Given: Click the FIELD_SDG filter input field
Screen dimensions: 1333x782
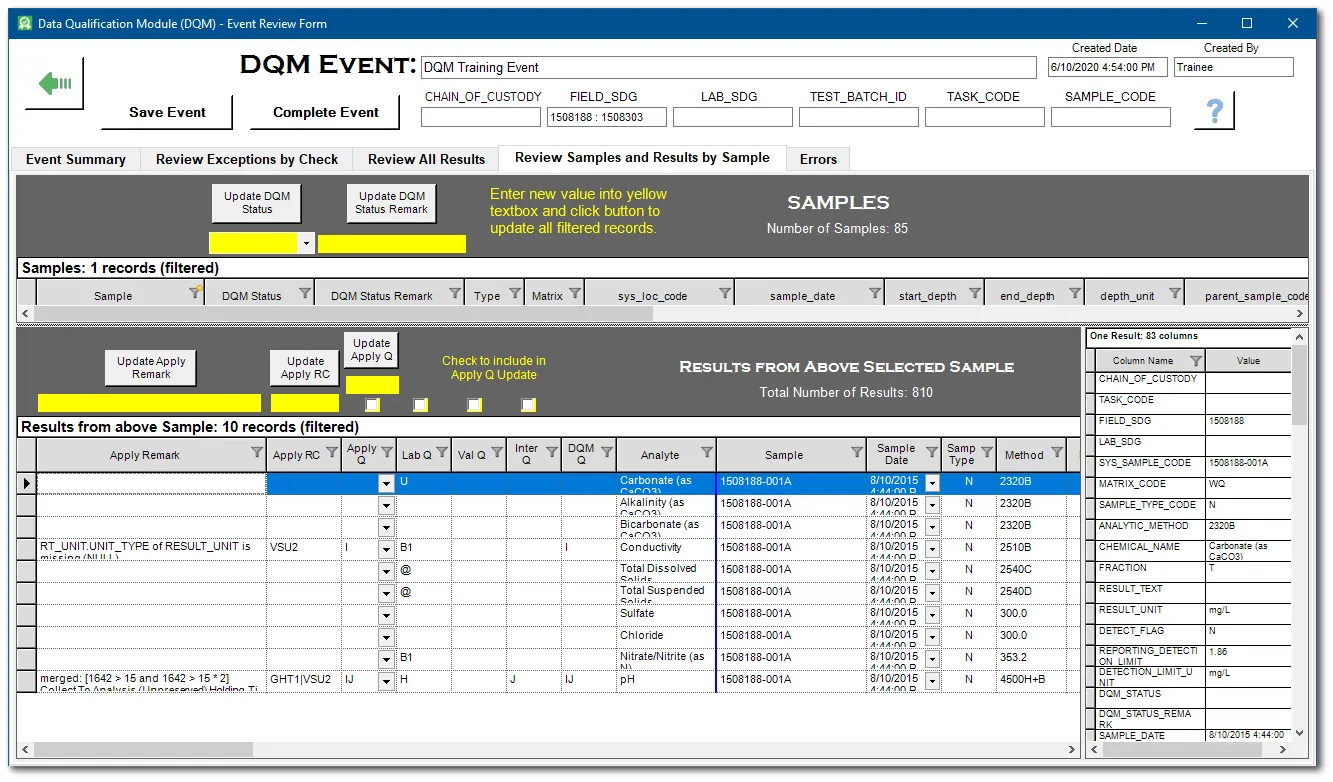Looking at the screenshot, I should 607,117.
